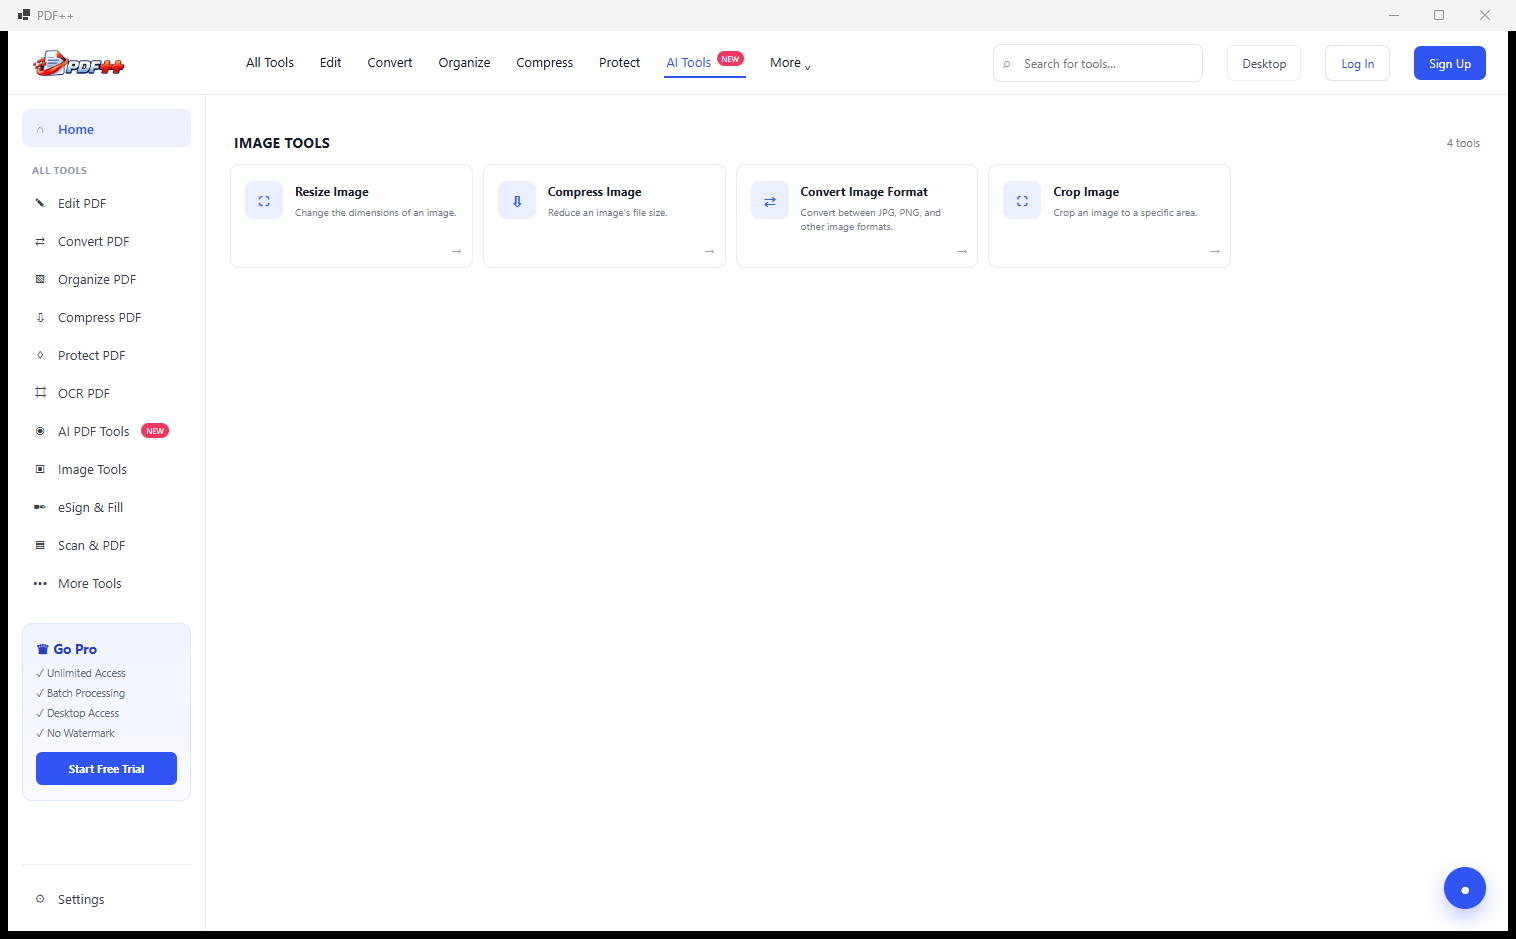Open the floating chat bubble button
Image resolution: width=1516 pixels, height=939 pixels.
tap(1464, 888)
